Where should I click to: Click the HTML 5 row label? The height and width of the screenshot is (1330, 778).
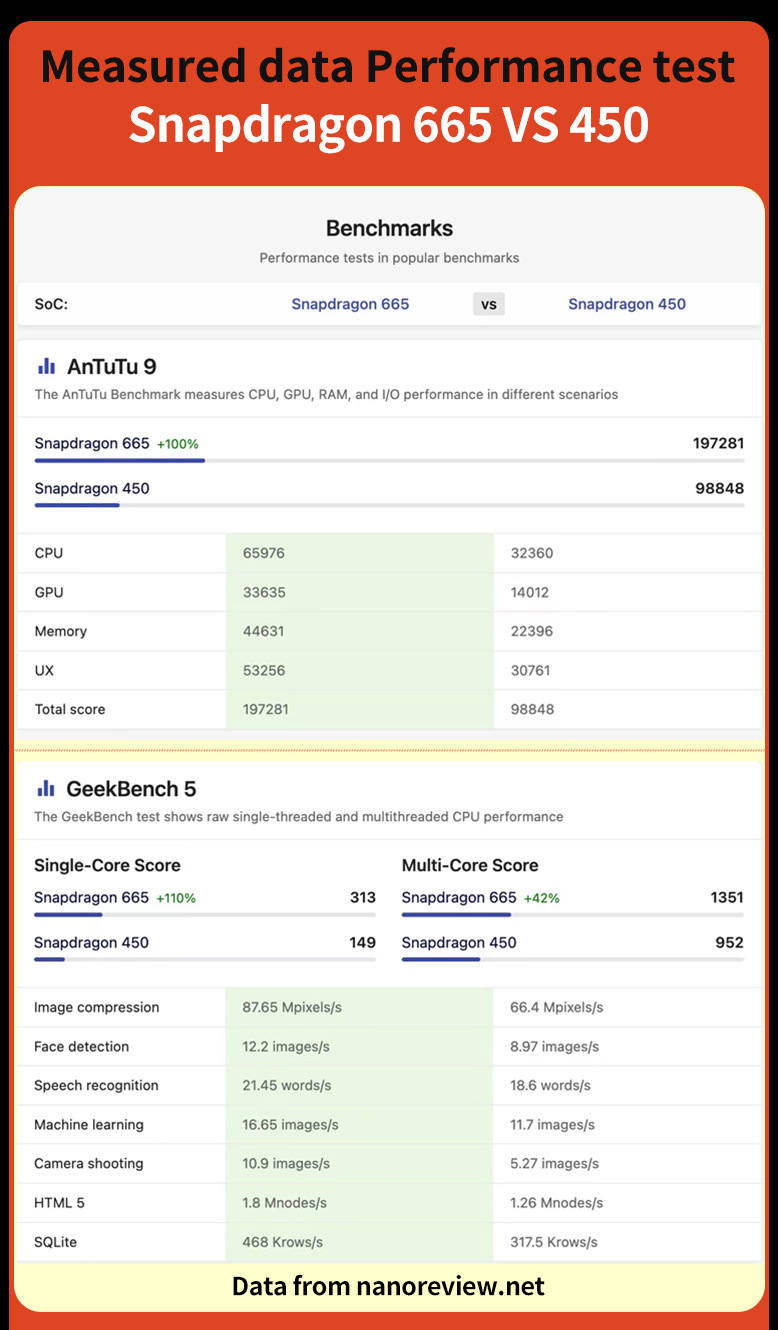pos(59,1202)
